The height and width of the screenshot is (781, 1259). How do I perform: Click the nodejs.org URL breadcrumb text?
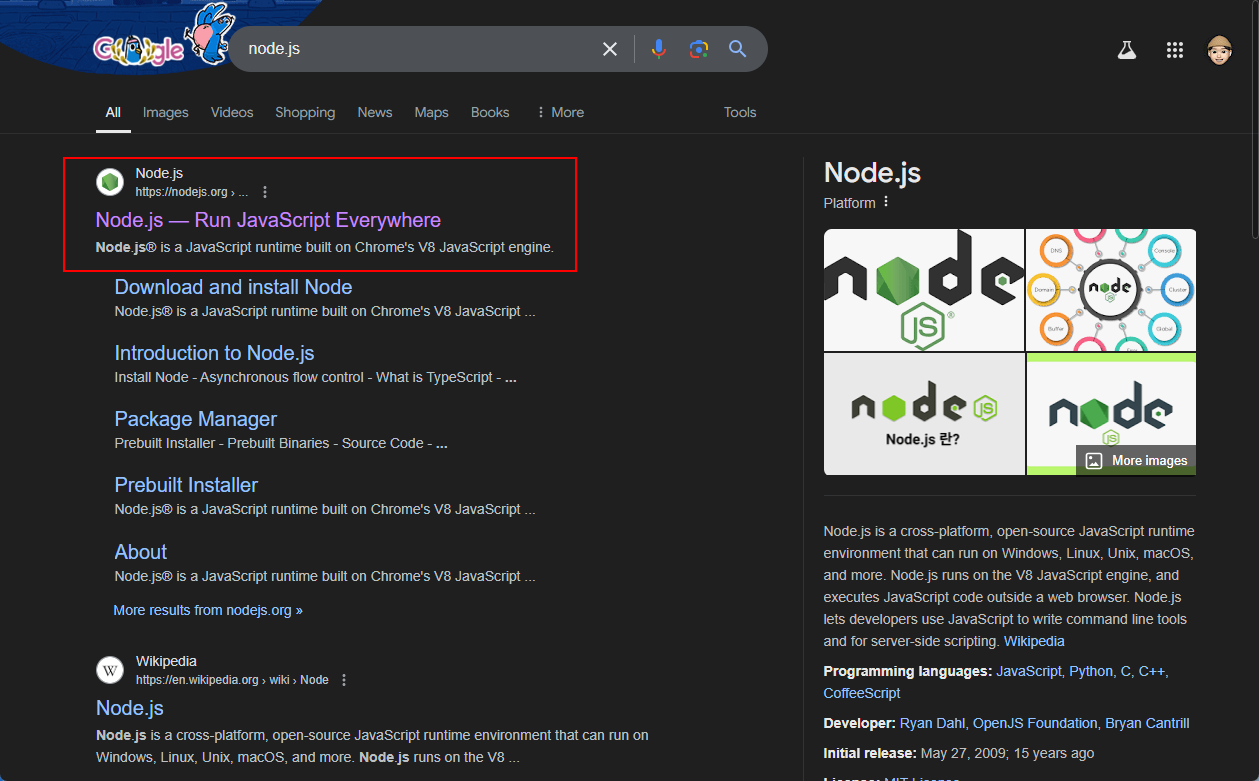click(191, 192)
